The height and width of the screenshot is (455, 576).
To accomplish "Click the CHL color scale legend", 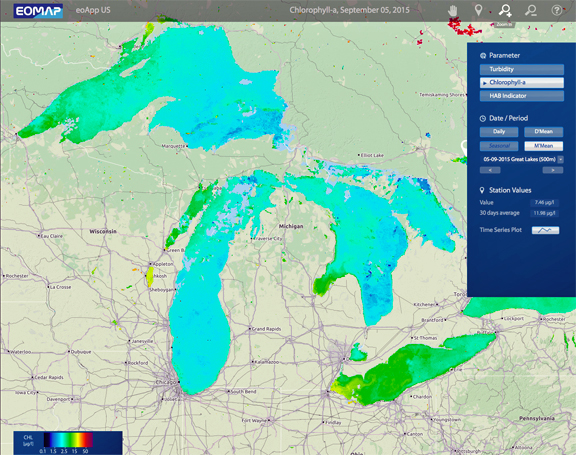I will click(68, 443).
